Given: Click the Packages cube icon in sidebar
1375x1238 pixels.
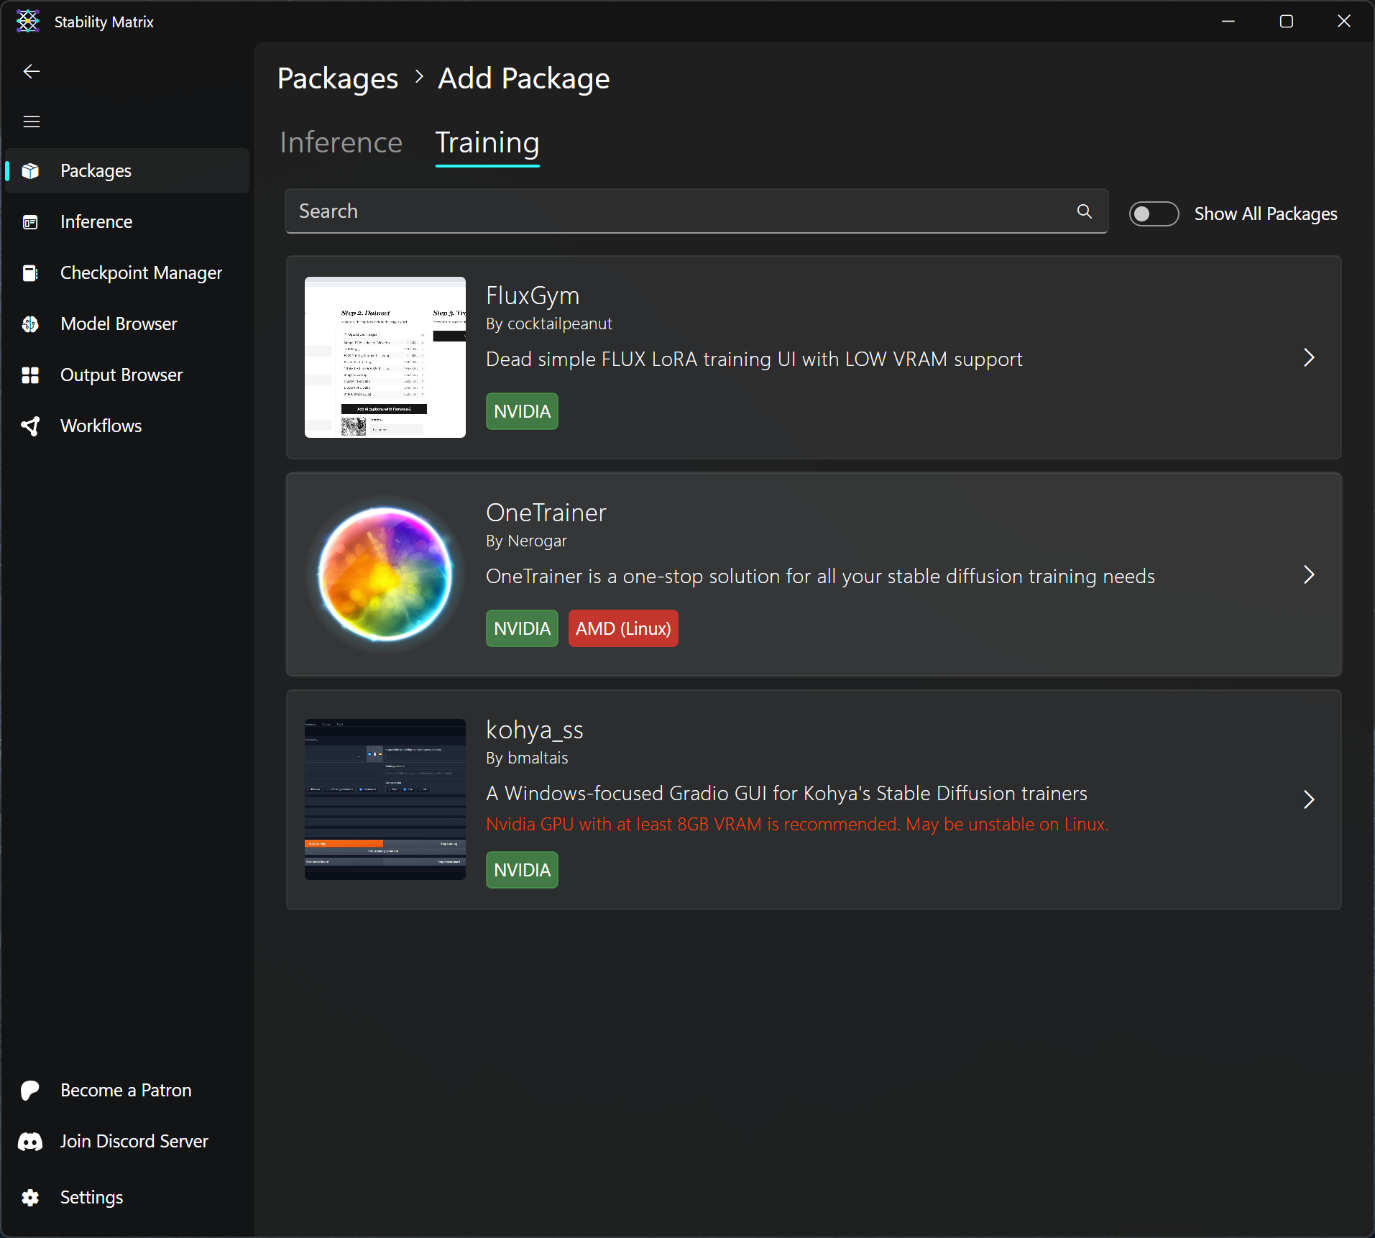Looking at the screenshot, I should (31, 171).
